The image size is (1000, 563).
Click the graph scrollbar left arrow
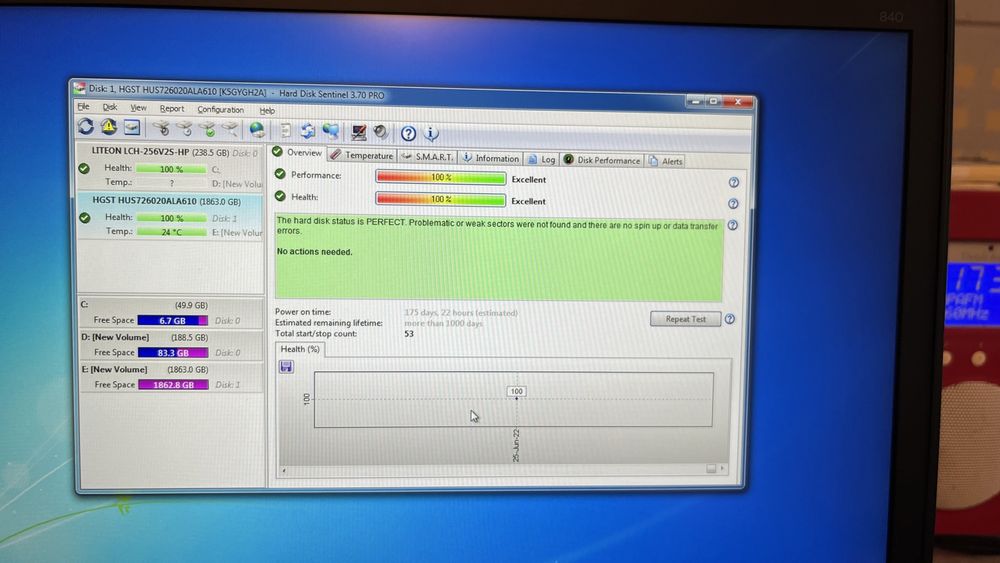[284, 471]
